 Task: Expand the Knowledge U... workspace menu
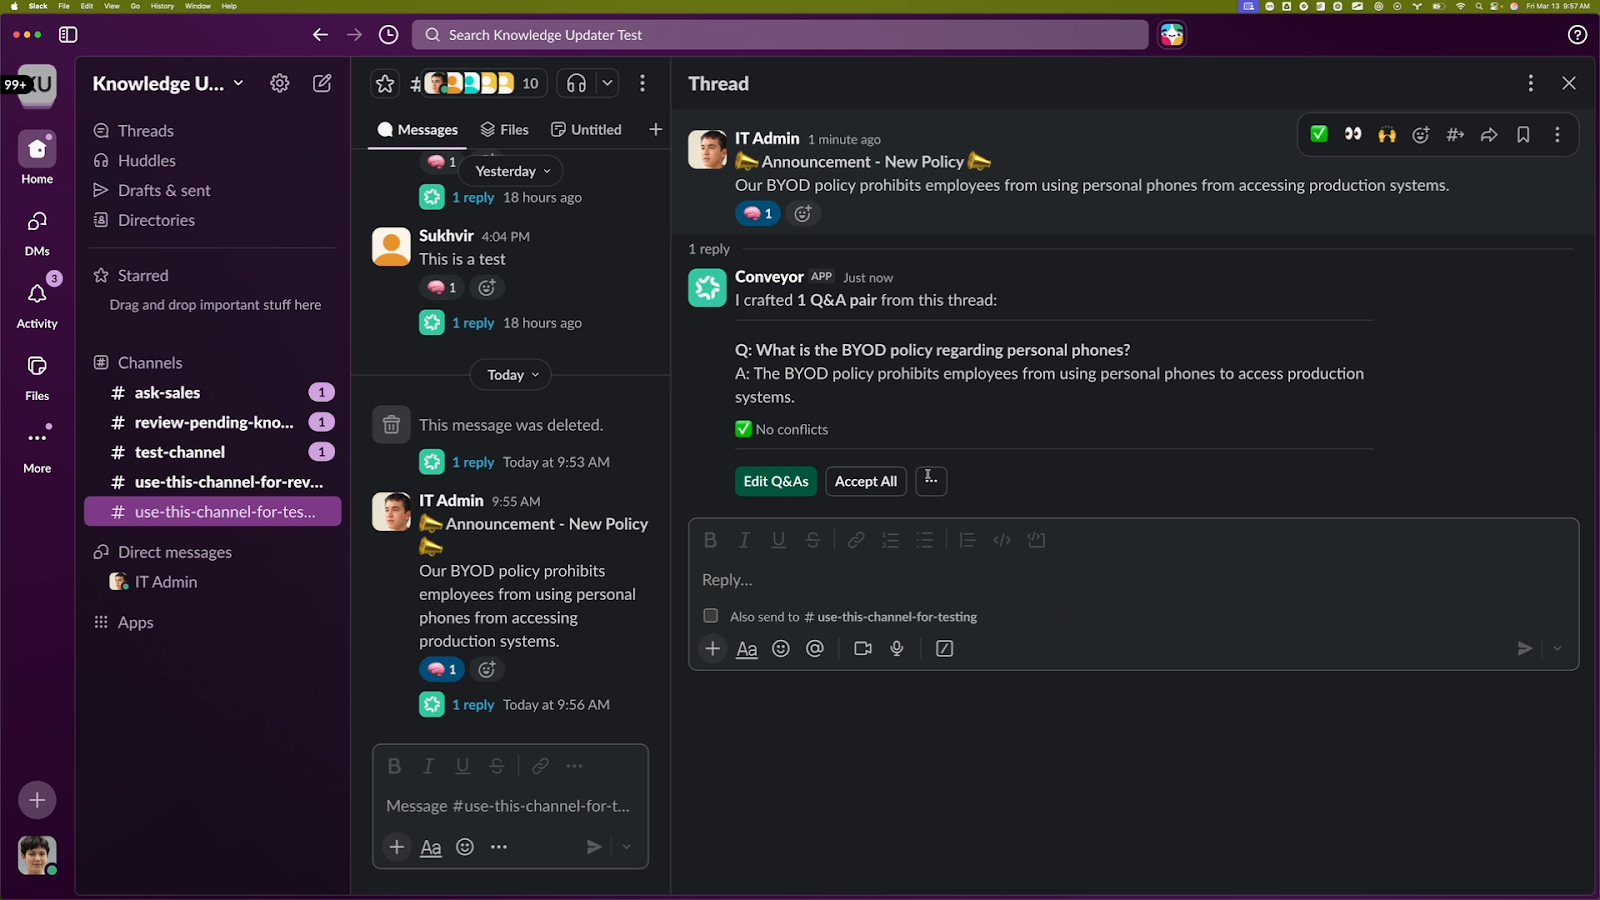pos(168,84)
